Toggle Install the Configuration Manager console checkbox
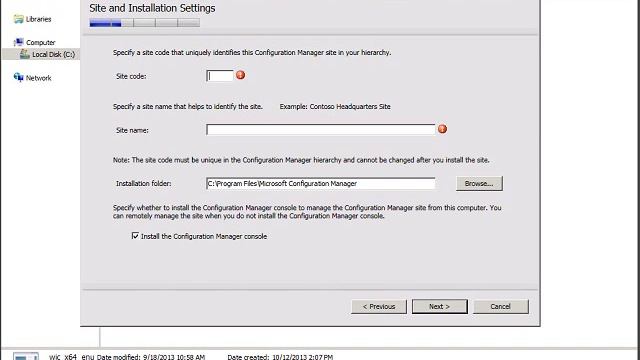The width and height of the screenshot is (640, 360). coord(135,236)
